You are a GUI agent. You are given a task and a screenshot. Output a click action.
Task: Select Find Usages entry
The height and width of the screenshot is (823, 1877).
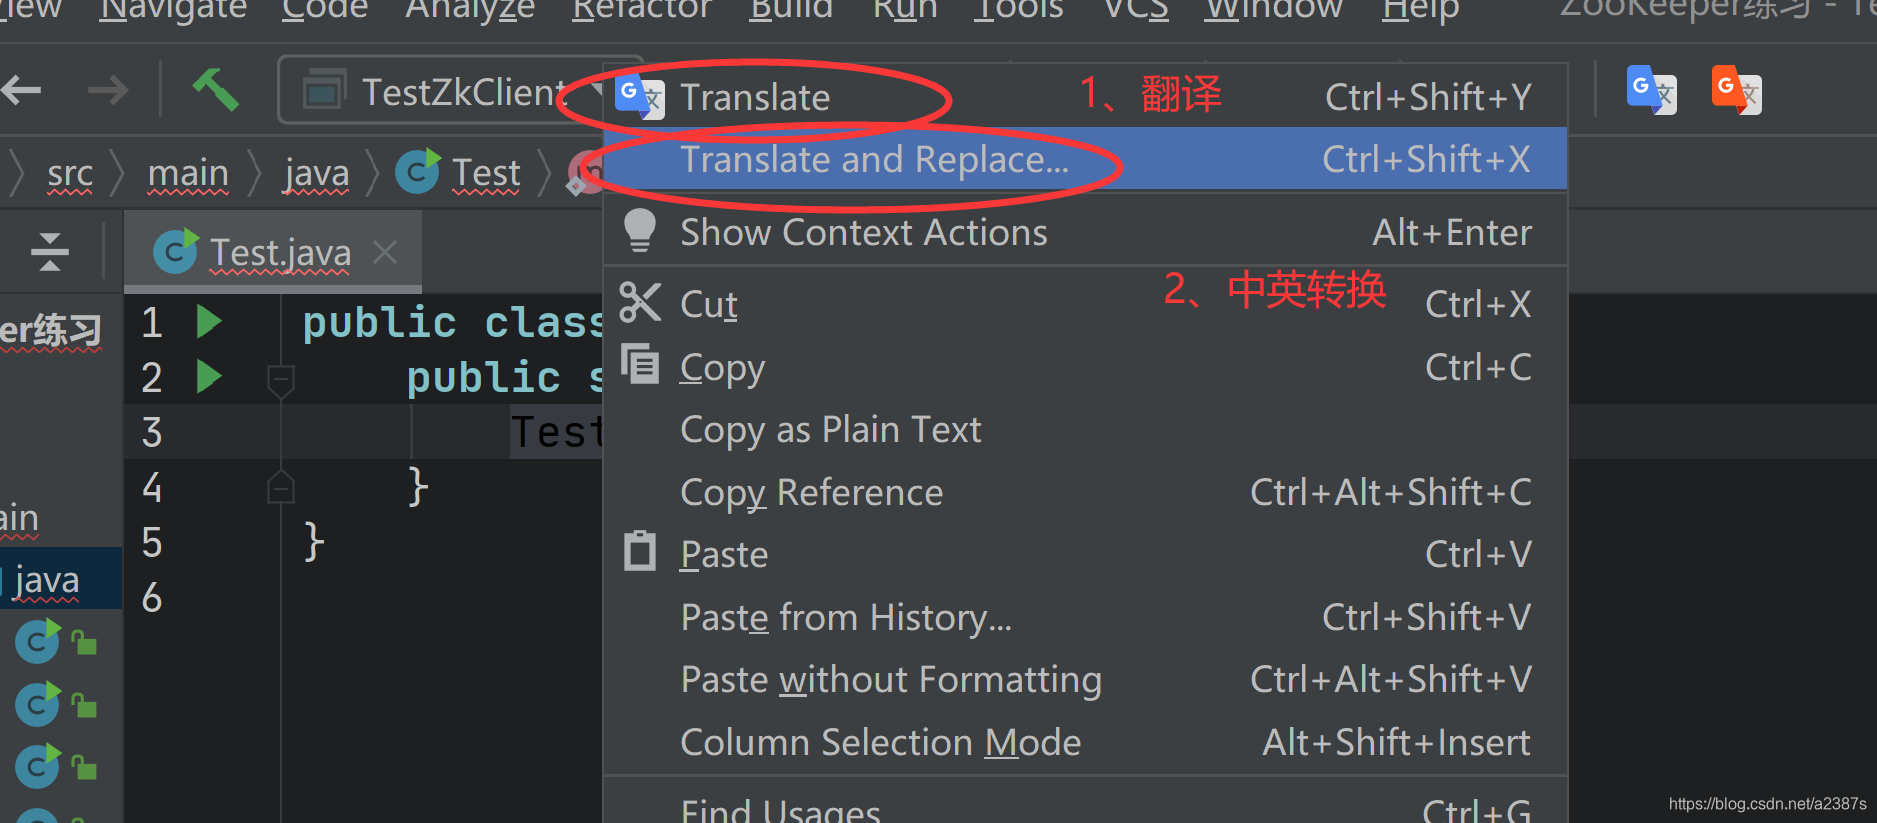click(1085, 804)
